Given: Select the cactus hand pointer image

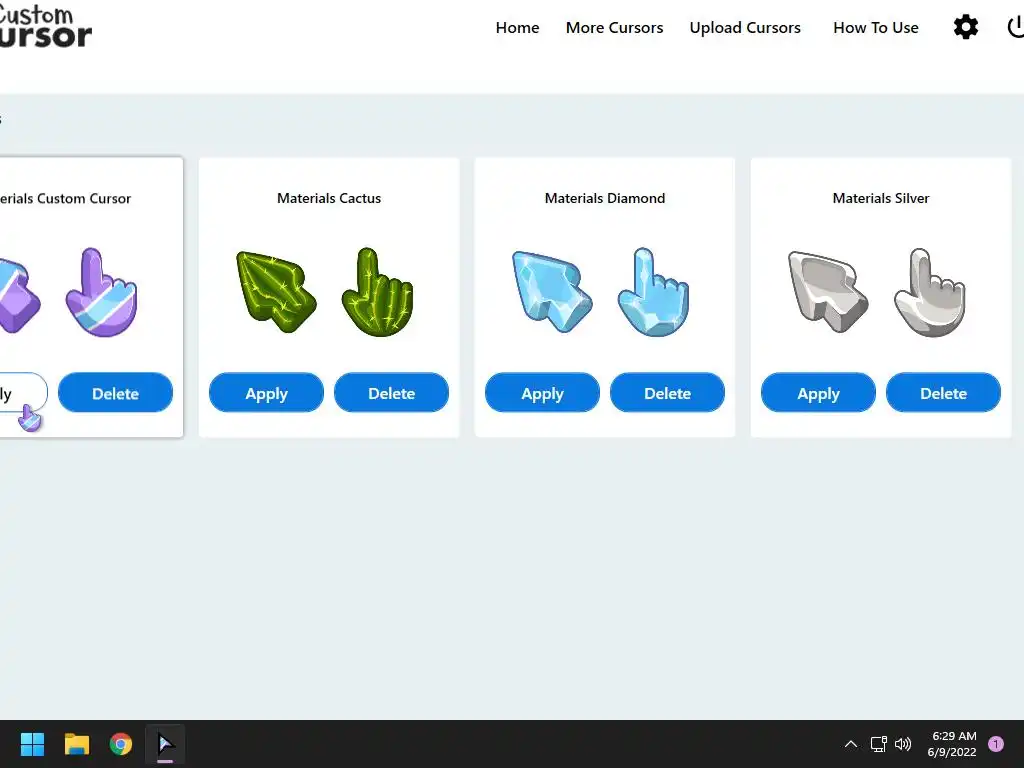Looking at the screenshot, I should (x=377, y=292).
